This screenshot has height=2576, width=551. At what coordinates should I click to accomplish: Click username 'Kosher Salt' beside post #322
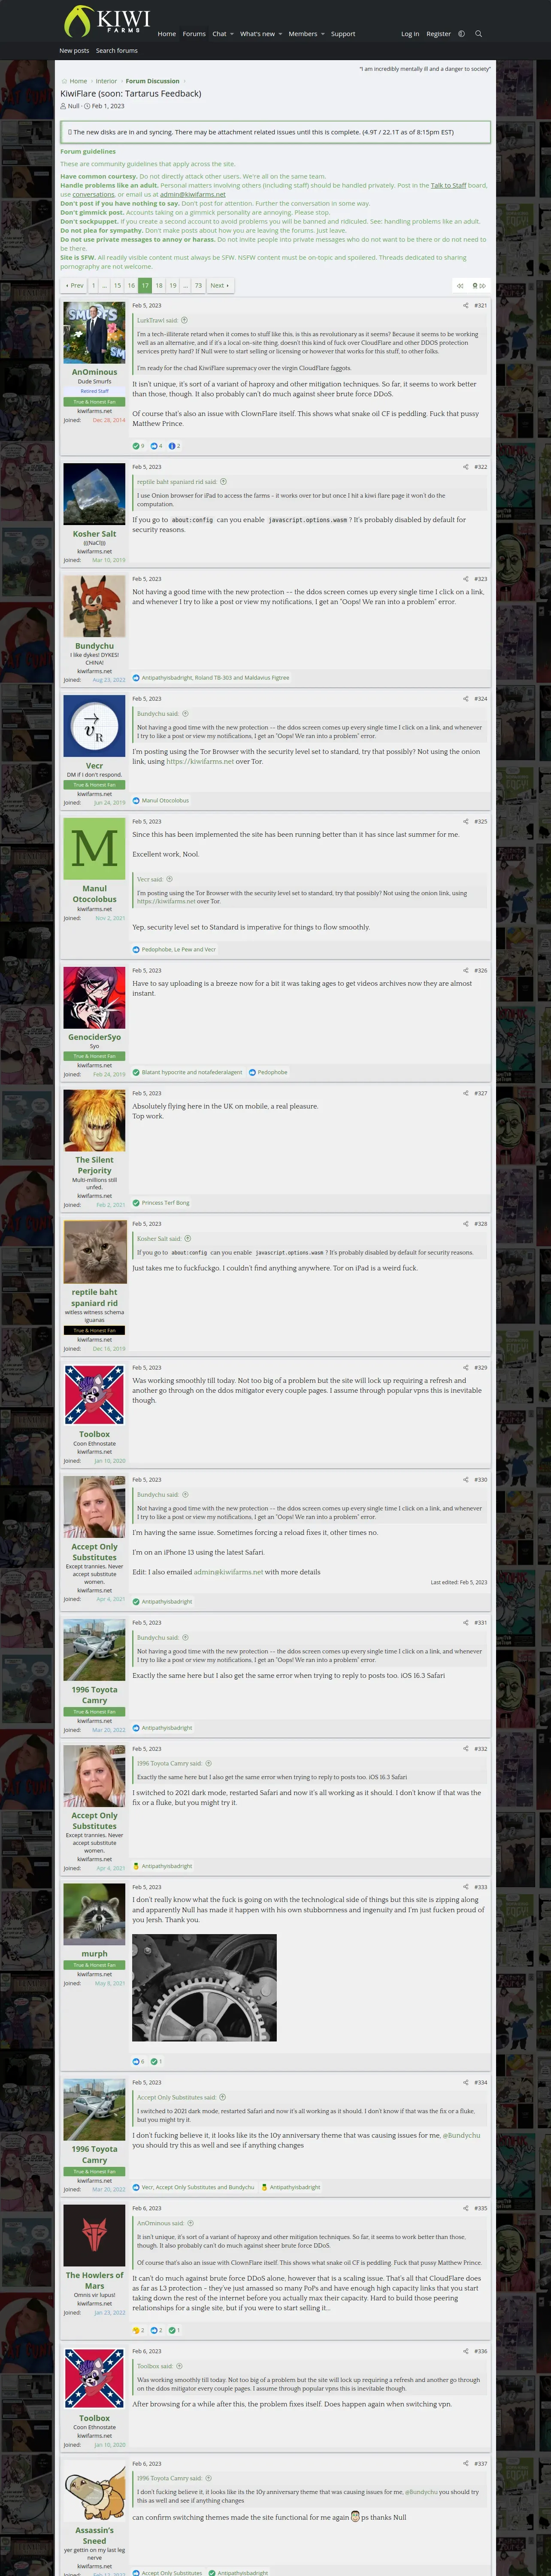pos(95,534)
